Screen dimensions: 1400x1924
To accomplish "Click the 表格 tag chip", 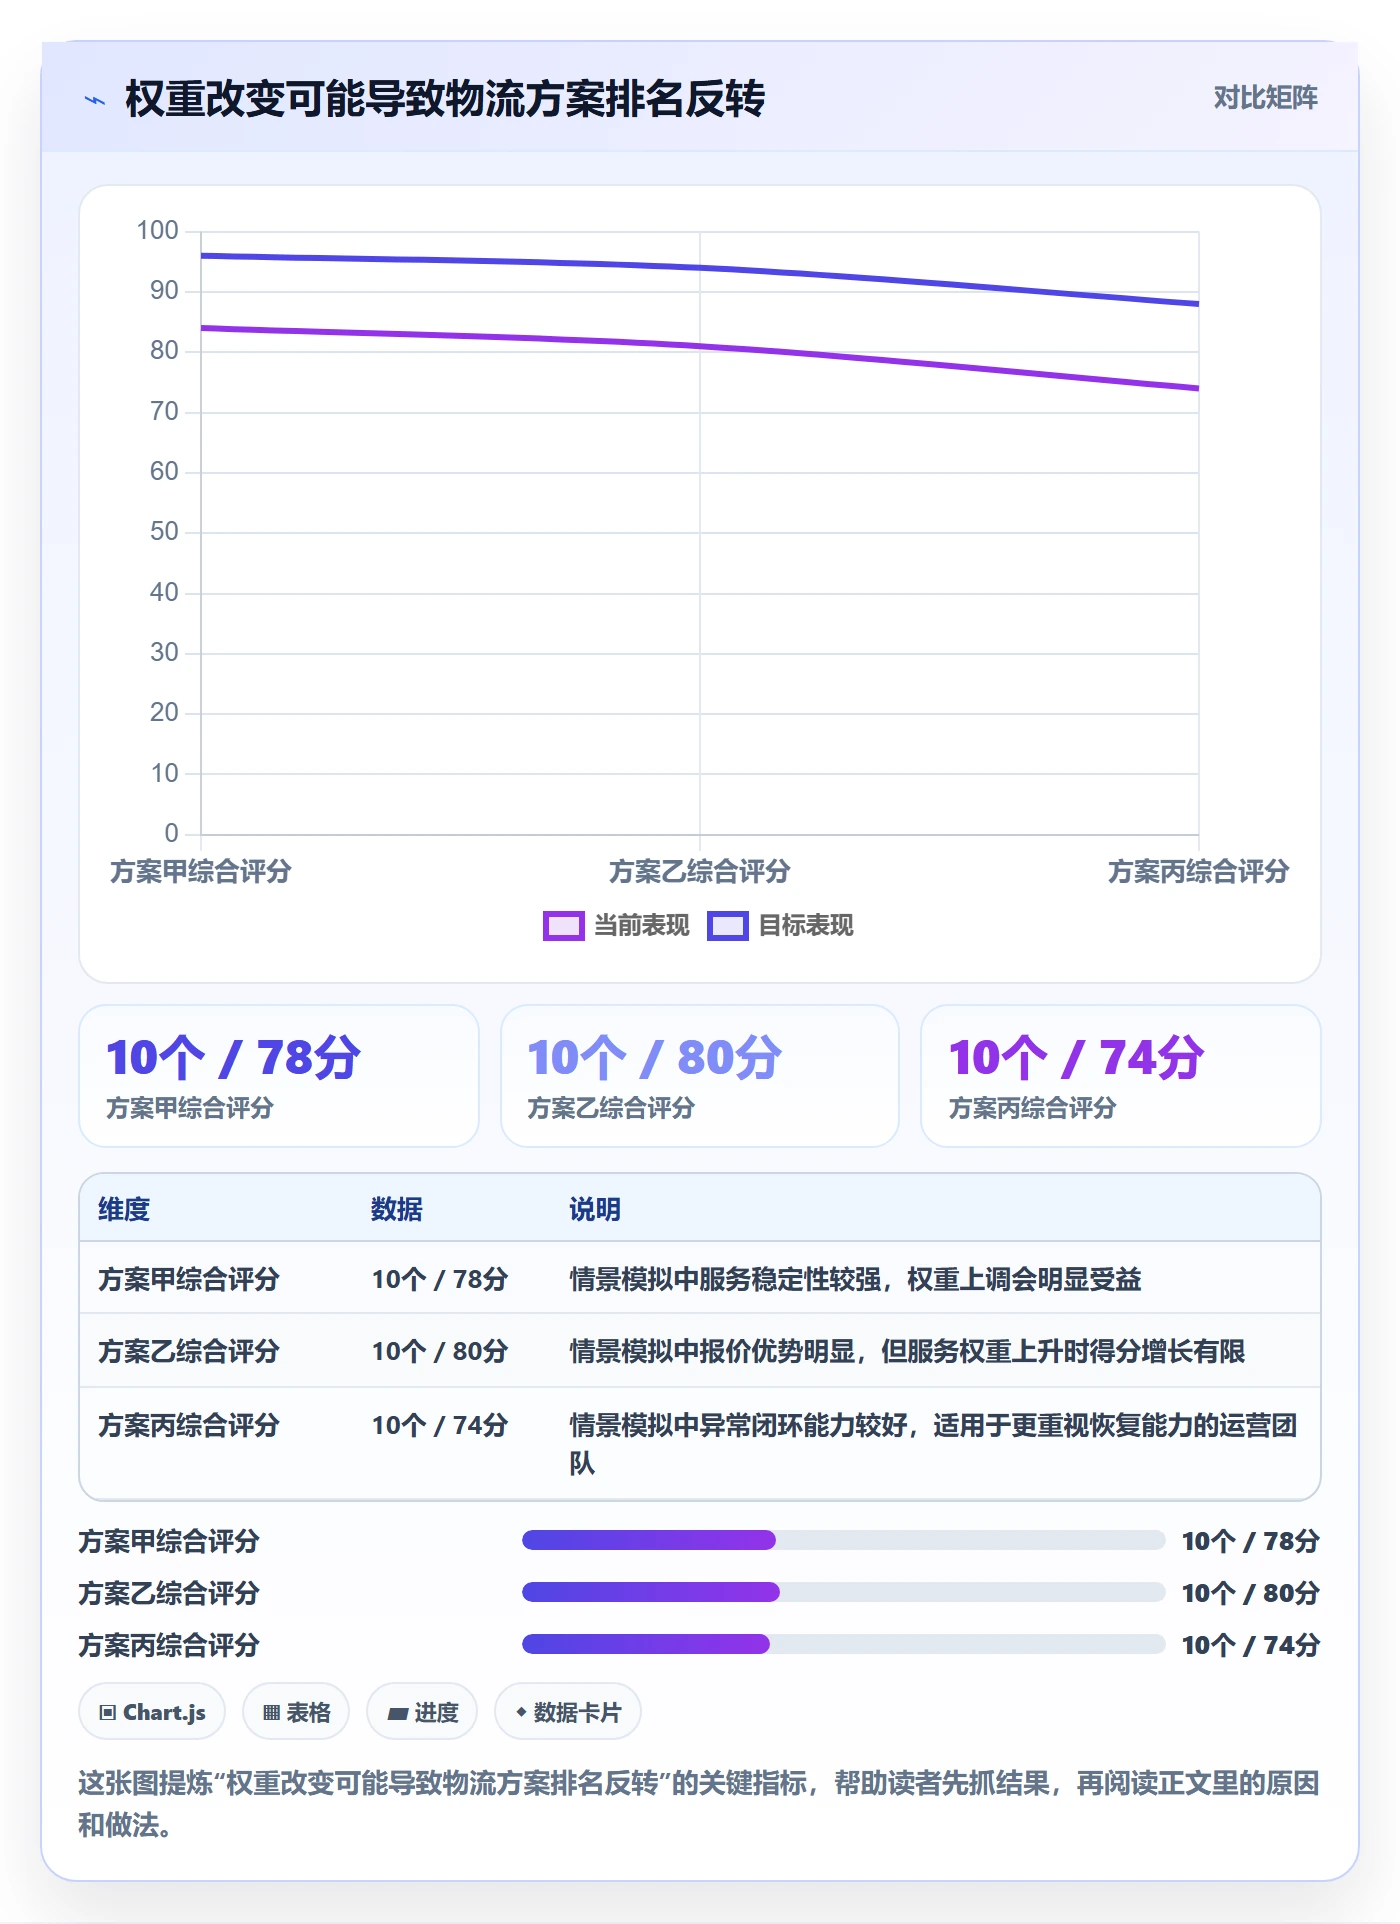I will (296, 1712).
